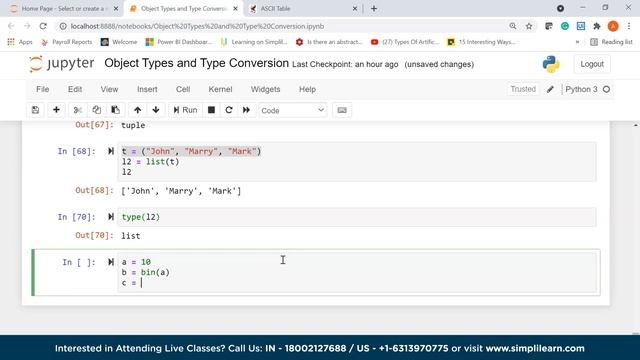
Task: Open the Edit menu
Action: pyautogui.click(x=75, y=89)
